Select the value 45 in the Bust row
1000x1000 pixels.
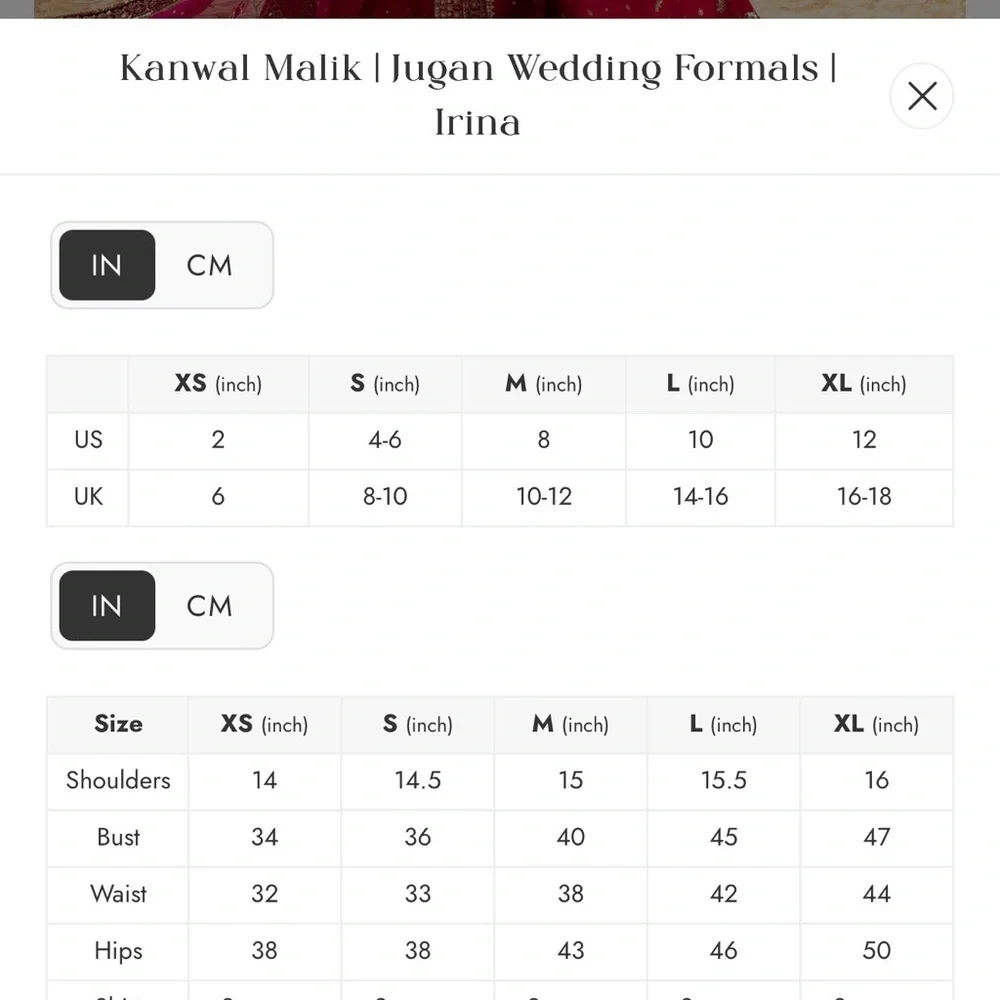723,838
